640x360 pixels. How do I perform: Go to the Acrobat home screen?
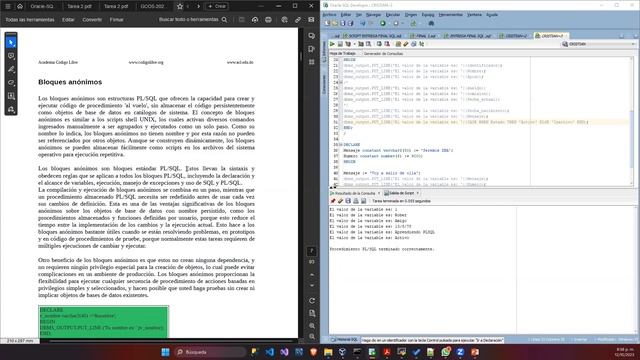pos(20,7)
